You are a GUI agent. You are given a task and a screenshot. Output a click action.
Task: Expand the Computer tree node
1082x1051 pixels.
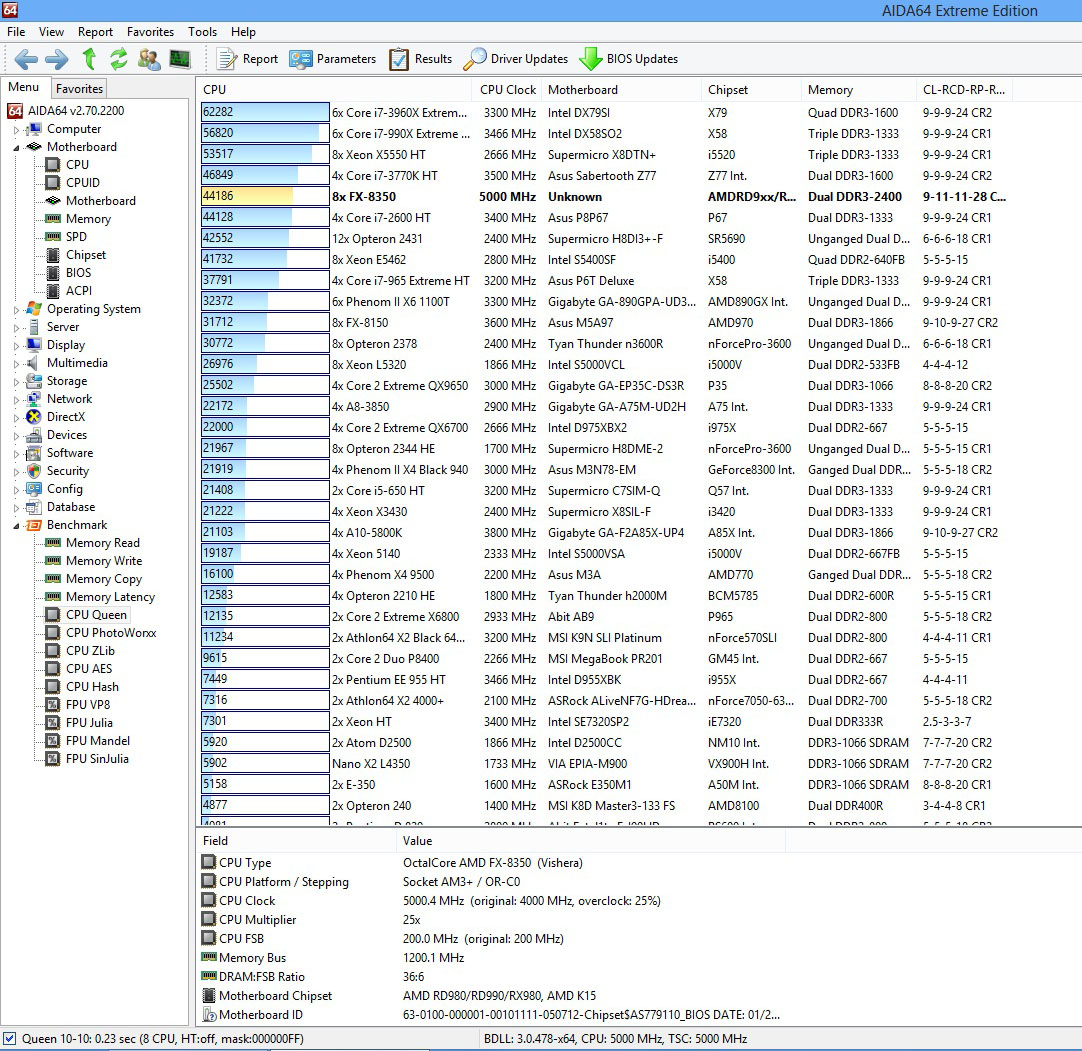coord(17,130)
